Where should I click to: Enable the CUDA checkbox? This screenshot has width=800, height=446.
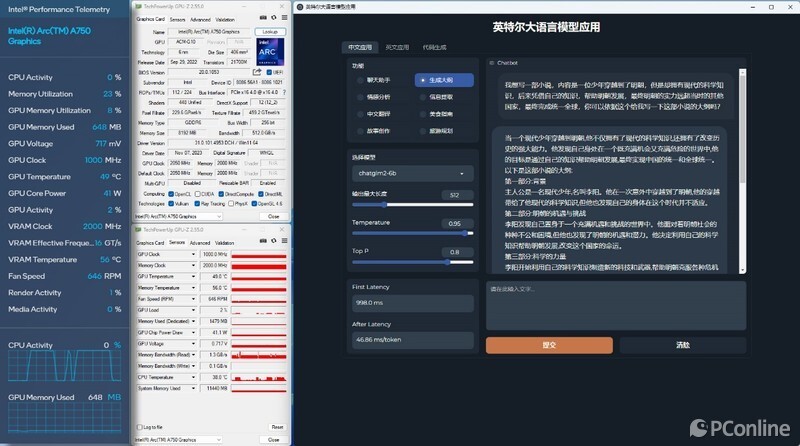[197, 194]
